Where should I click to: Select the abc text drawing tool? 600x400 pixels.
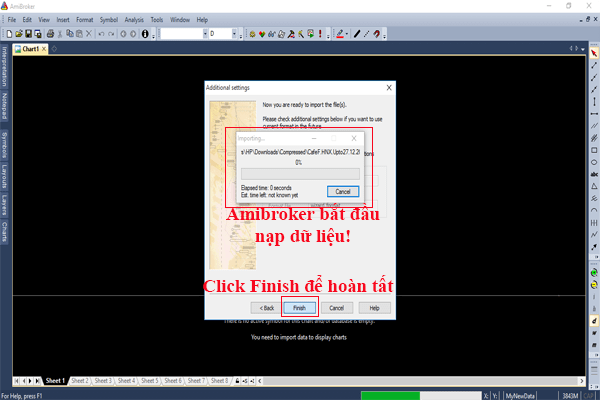click(x=594, y=174)
